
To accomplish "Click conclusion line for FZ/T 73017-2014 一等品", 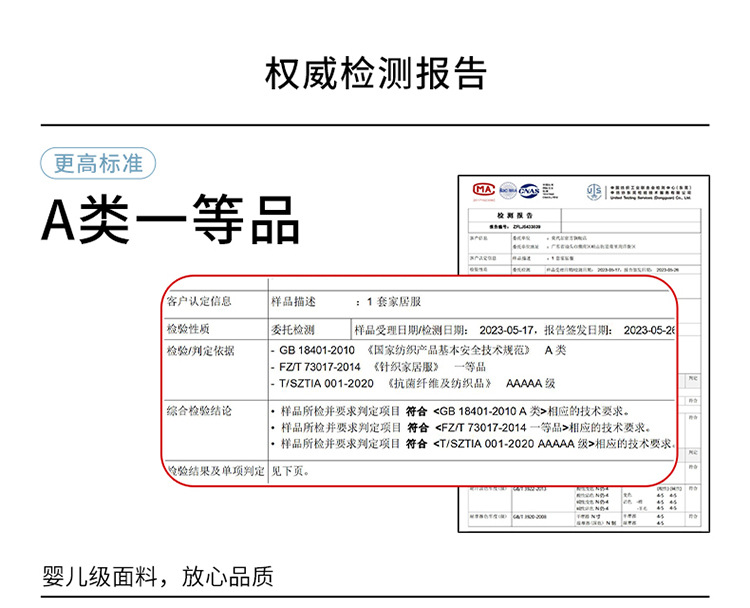I will [461, 427].
